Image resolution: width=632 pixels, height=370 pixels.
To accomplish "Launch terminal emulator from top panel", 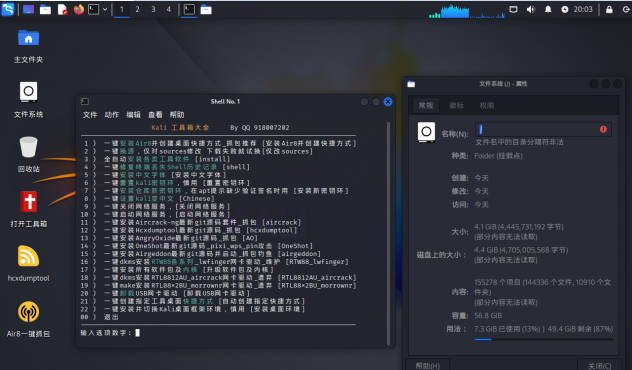I will (94, 9).
